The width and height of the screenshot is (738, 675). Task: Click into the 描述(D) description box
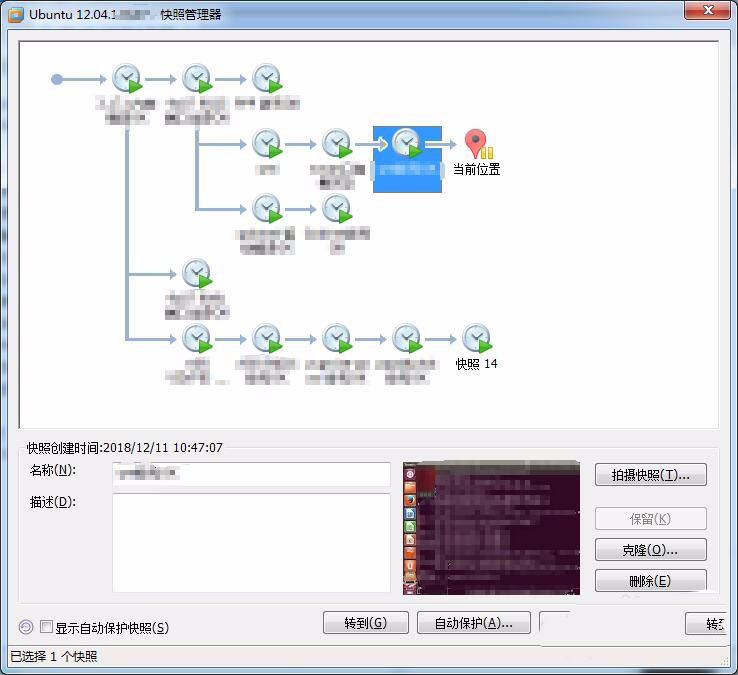click(x=250, y=542)
